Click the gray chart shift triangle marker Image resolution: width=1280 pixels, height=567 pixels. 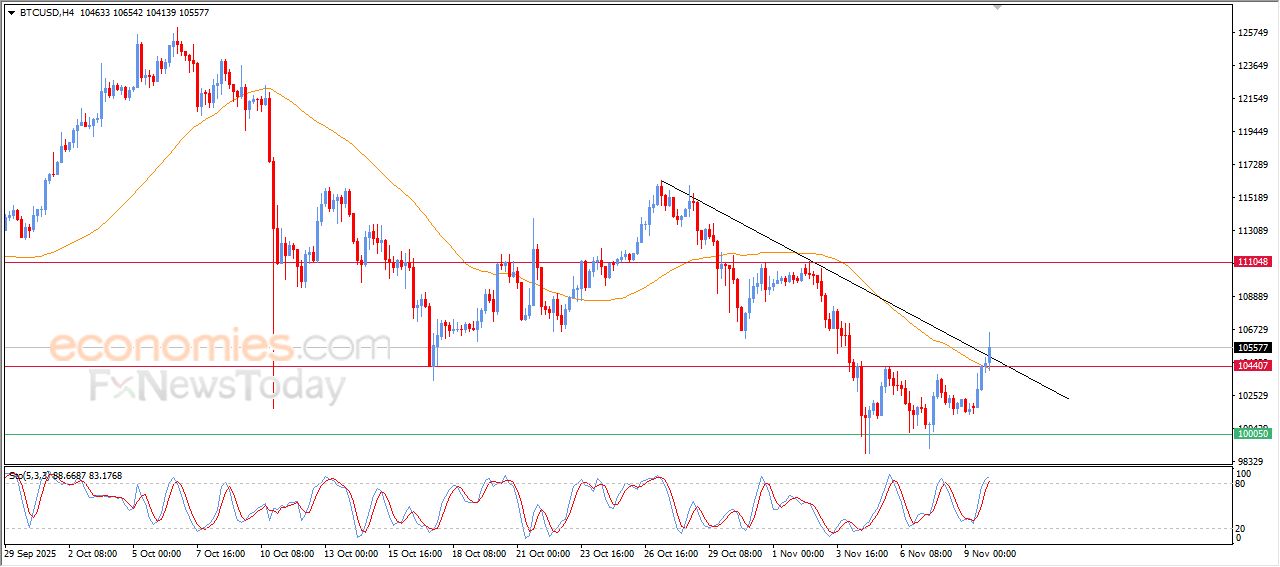click(x=996, y=7)
